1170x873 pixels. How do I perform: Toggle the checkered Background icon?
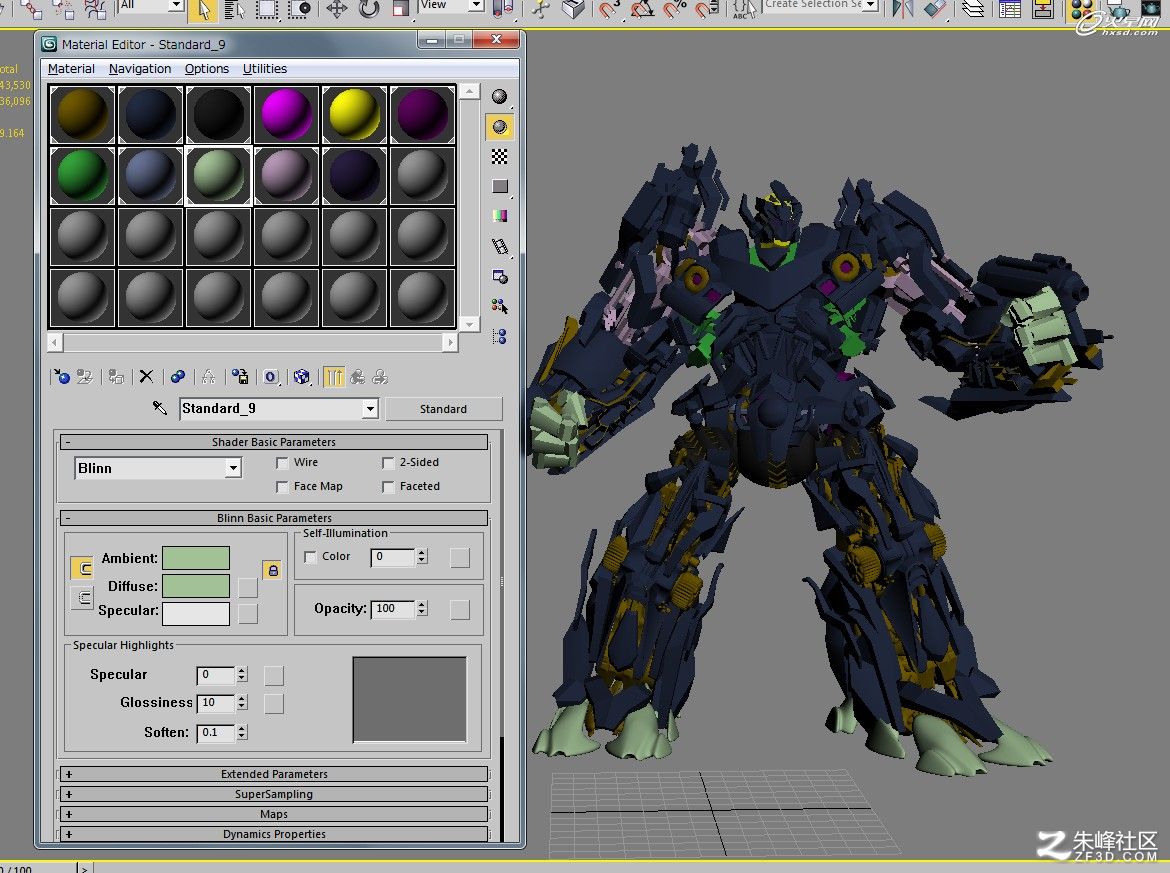click(500, 156)
